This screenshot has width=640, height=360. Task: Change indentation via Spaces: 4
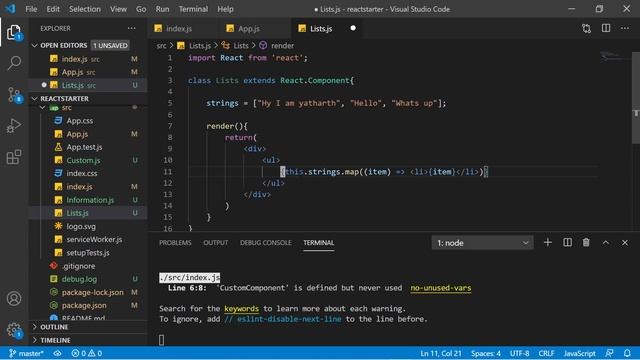pos(486,353)
